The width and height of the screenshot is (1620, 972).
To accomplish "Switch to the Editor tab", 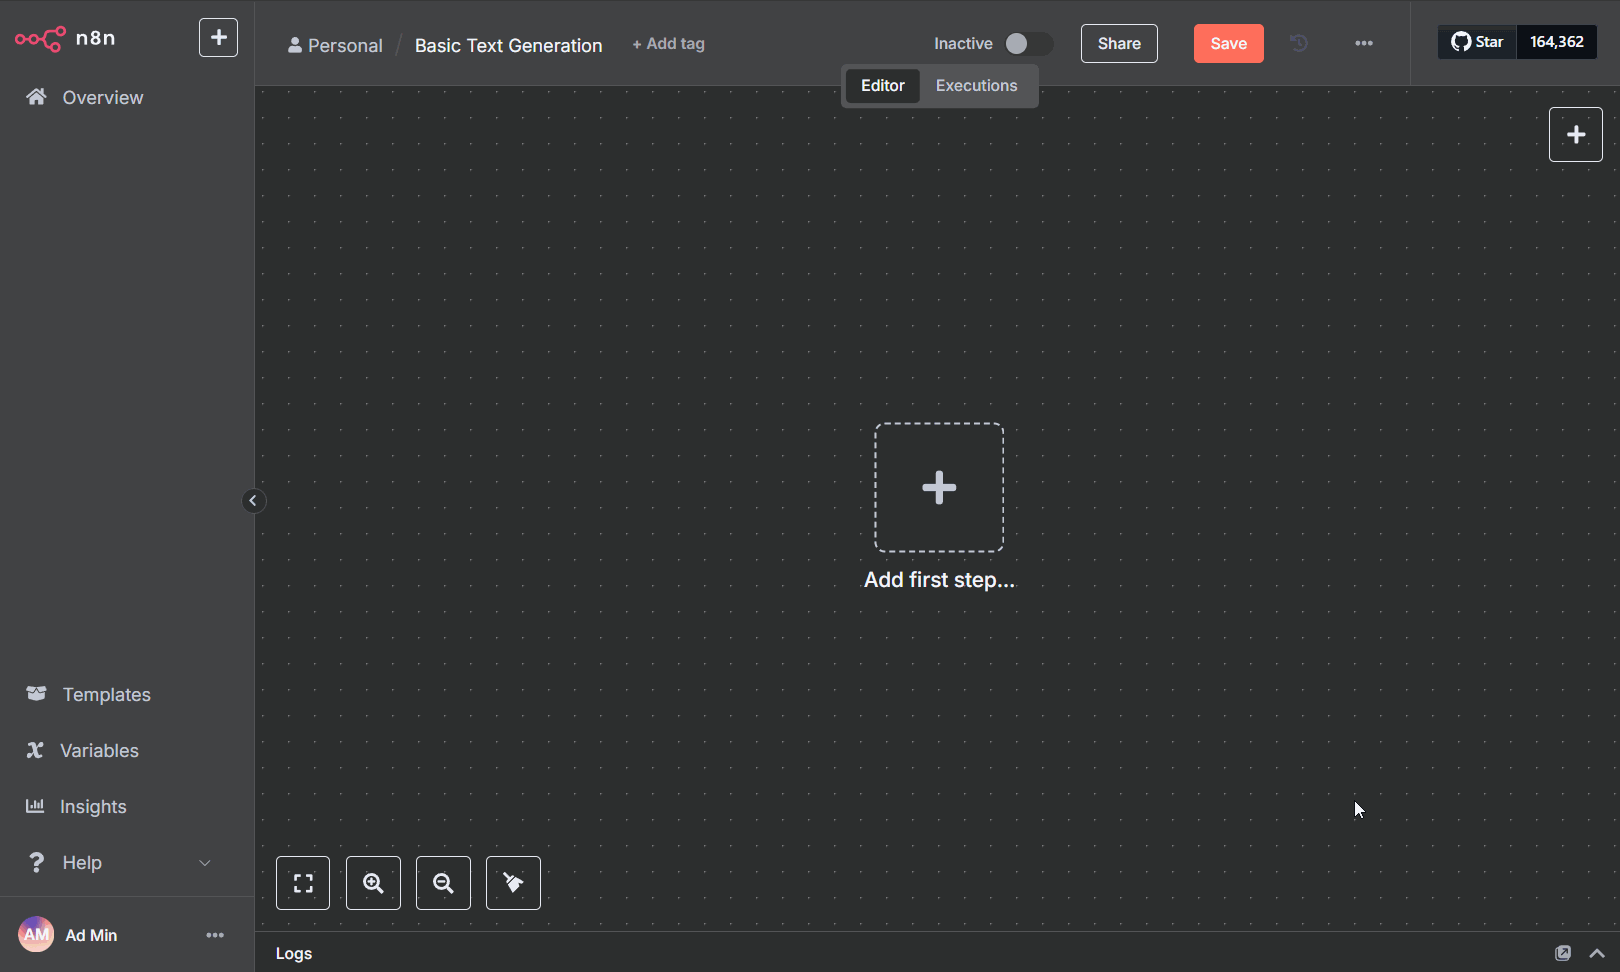I will (883, 86).
